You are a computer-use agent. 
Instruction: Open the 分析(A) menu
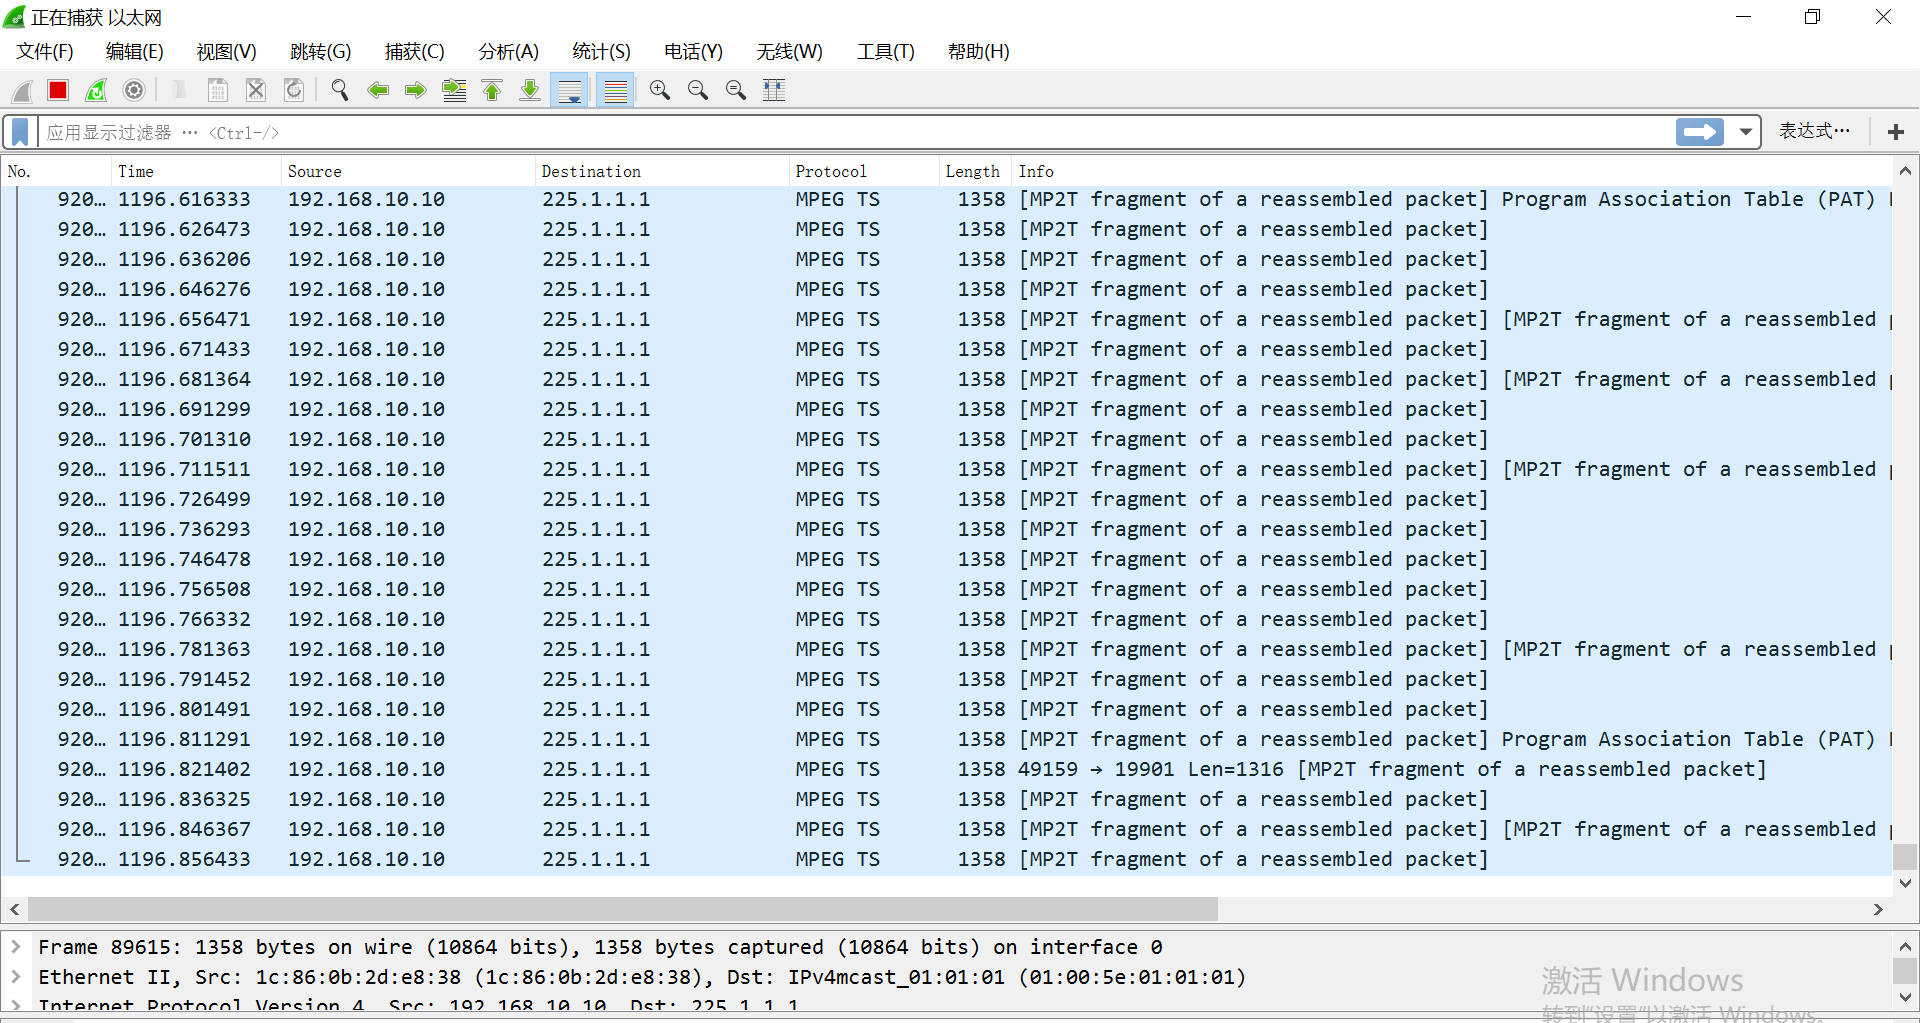pos(509,52)
